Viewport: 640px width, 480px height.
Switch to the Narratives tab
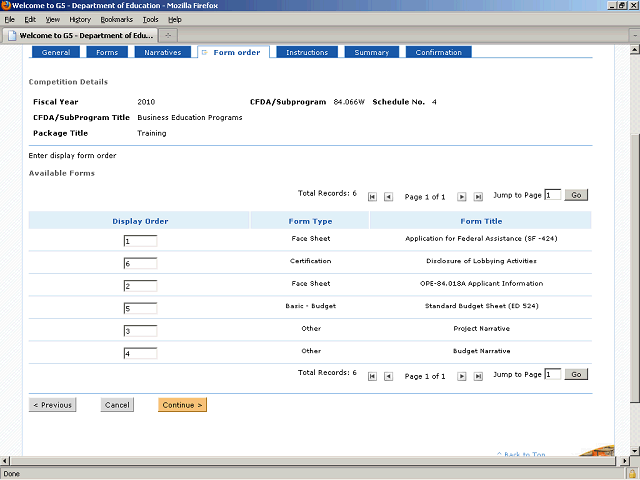tap(162, 52)
